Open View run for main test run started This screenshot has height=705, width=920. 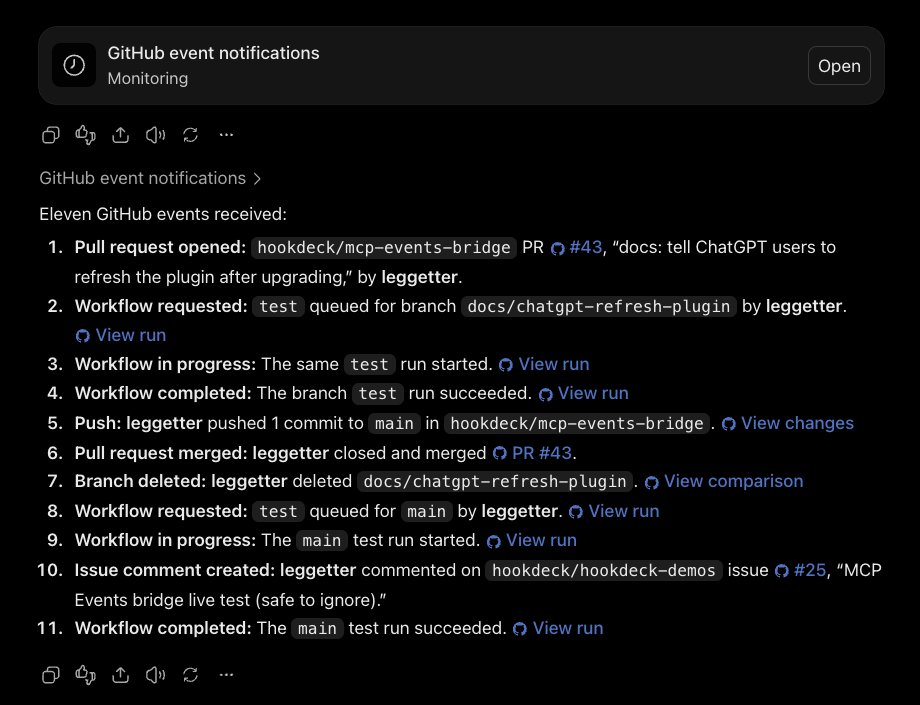532,541
